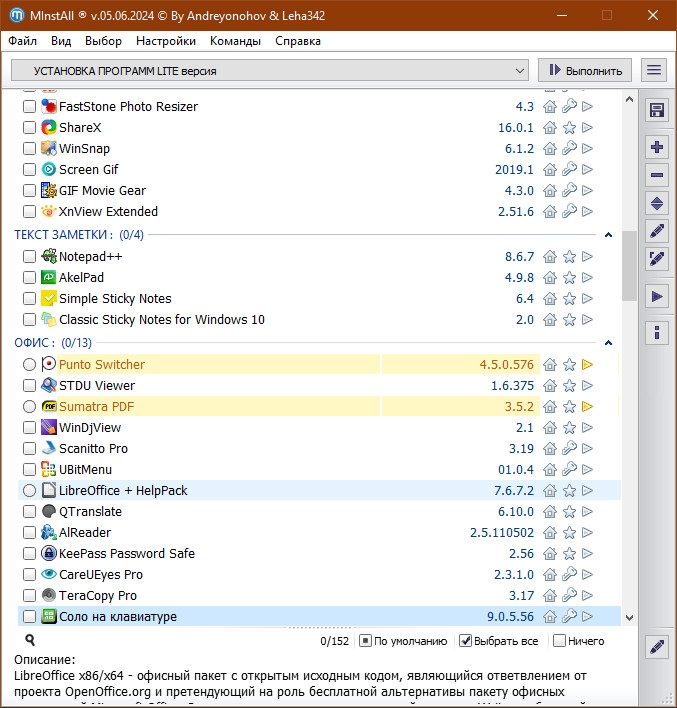Screen dimensions: 677x708
Task: Check the Notepad++ checkbox
Action: point(29,256)
